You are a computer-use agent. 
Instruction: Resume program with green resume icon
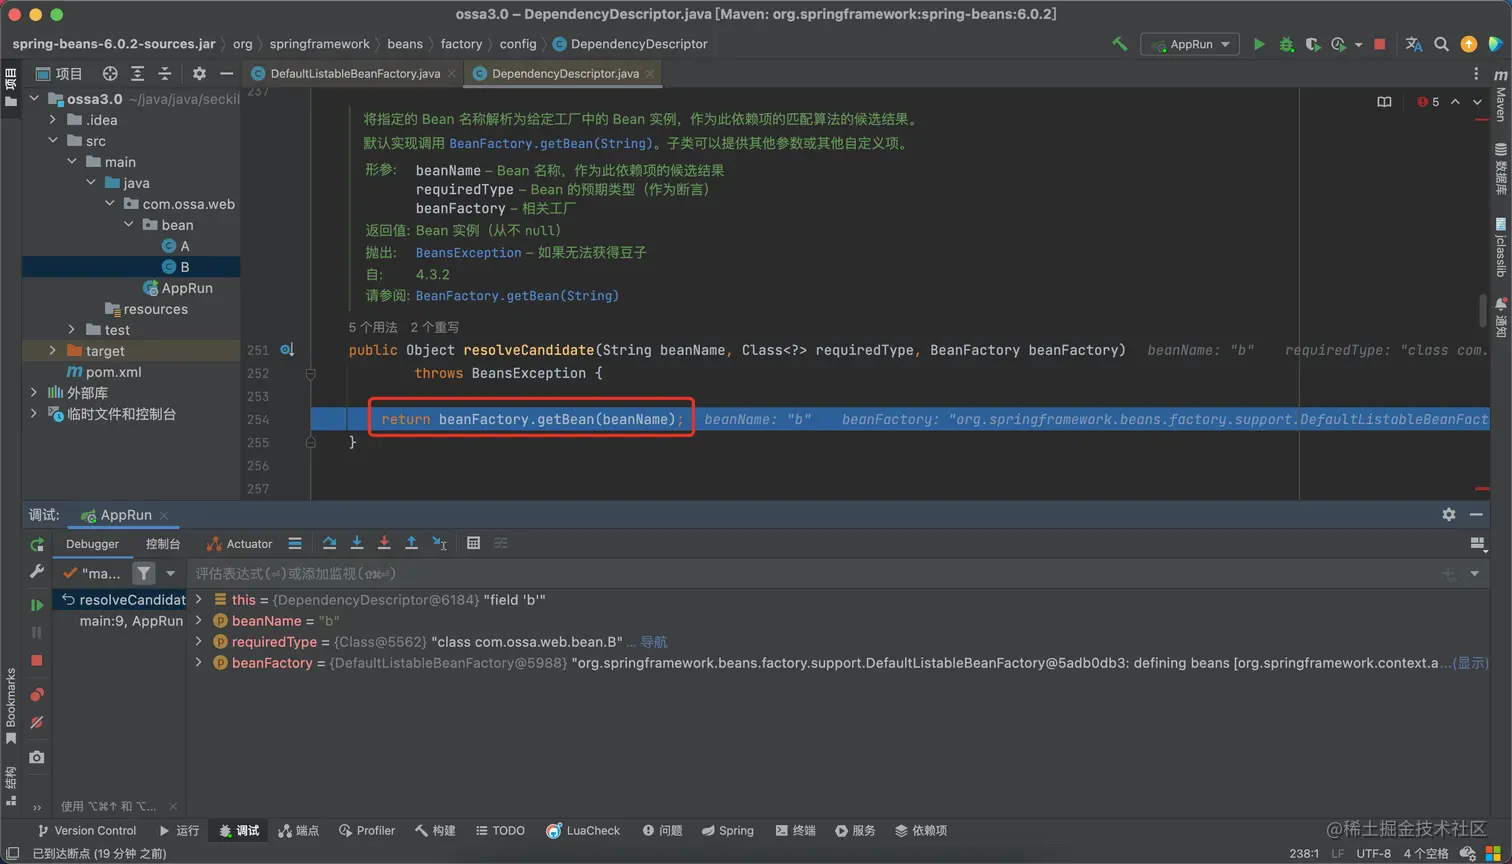(x=37, y=605)
